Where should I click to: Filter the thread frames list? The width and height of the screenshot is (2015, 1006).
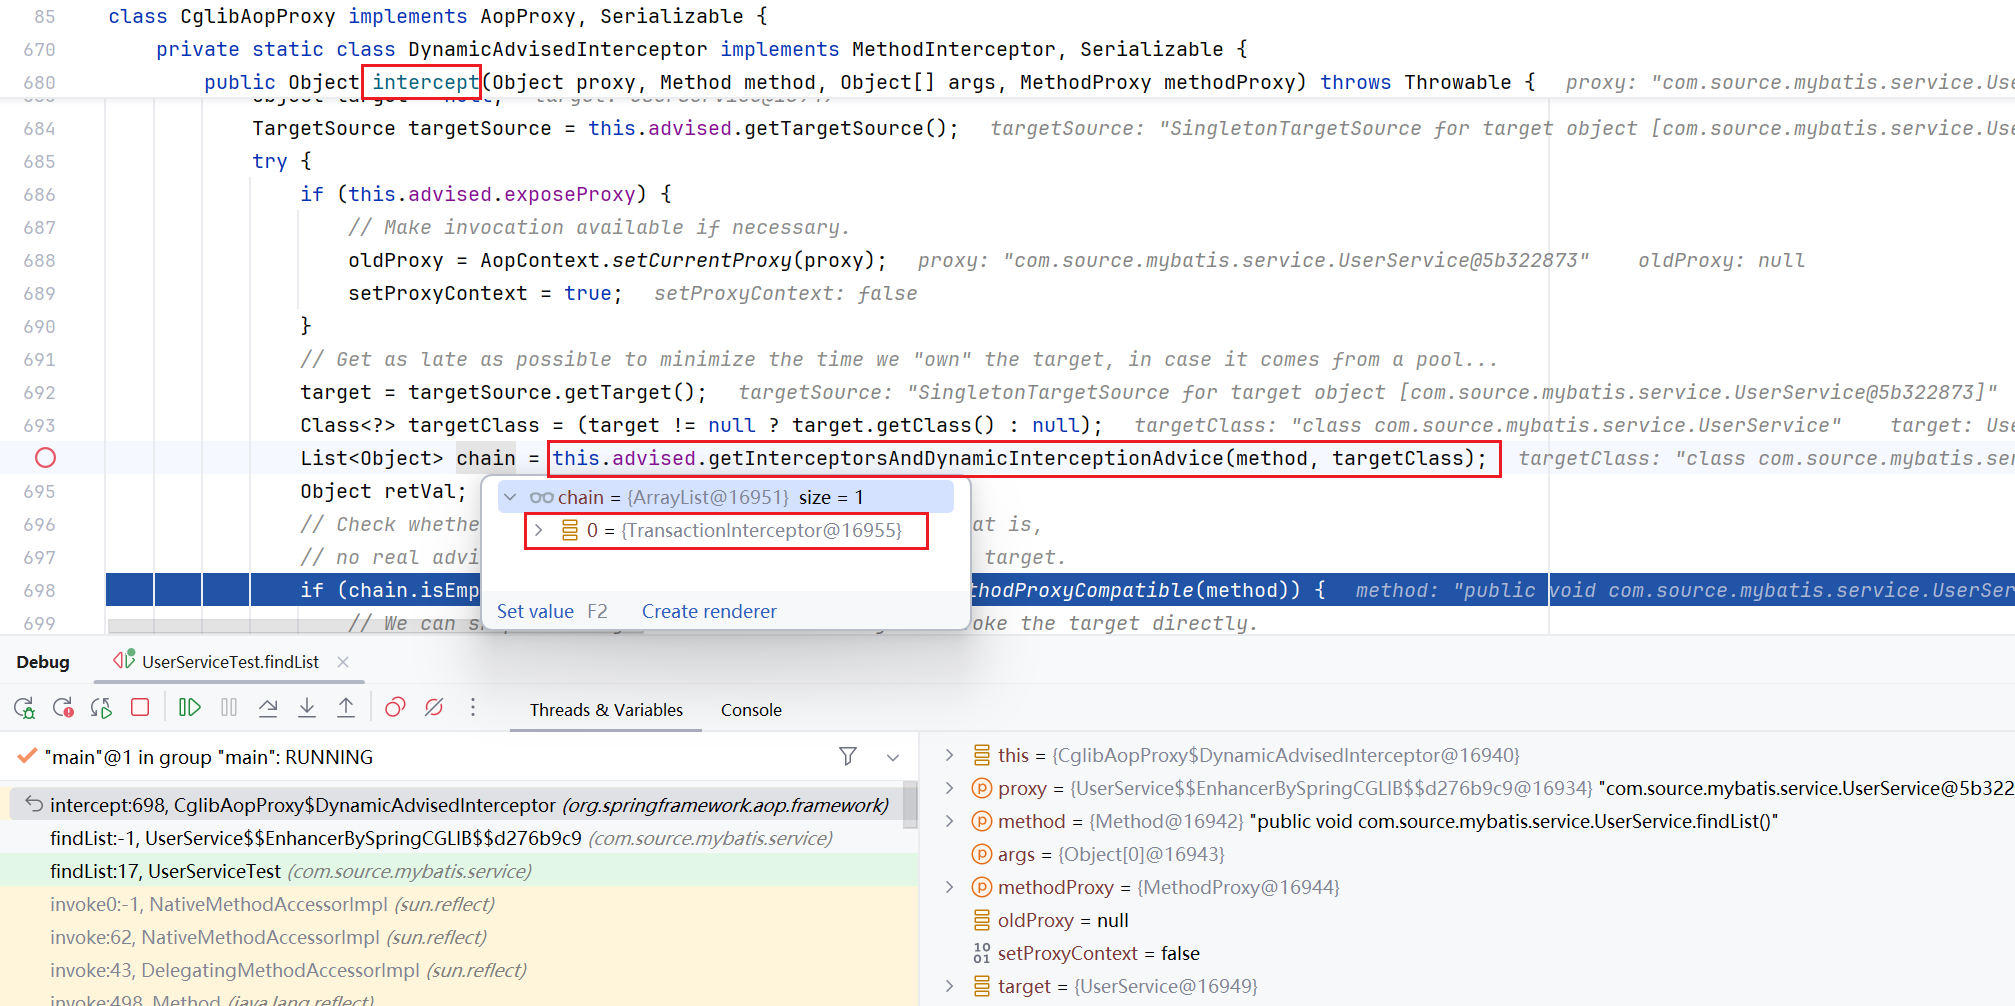848,757
